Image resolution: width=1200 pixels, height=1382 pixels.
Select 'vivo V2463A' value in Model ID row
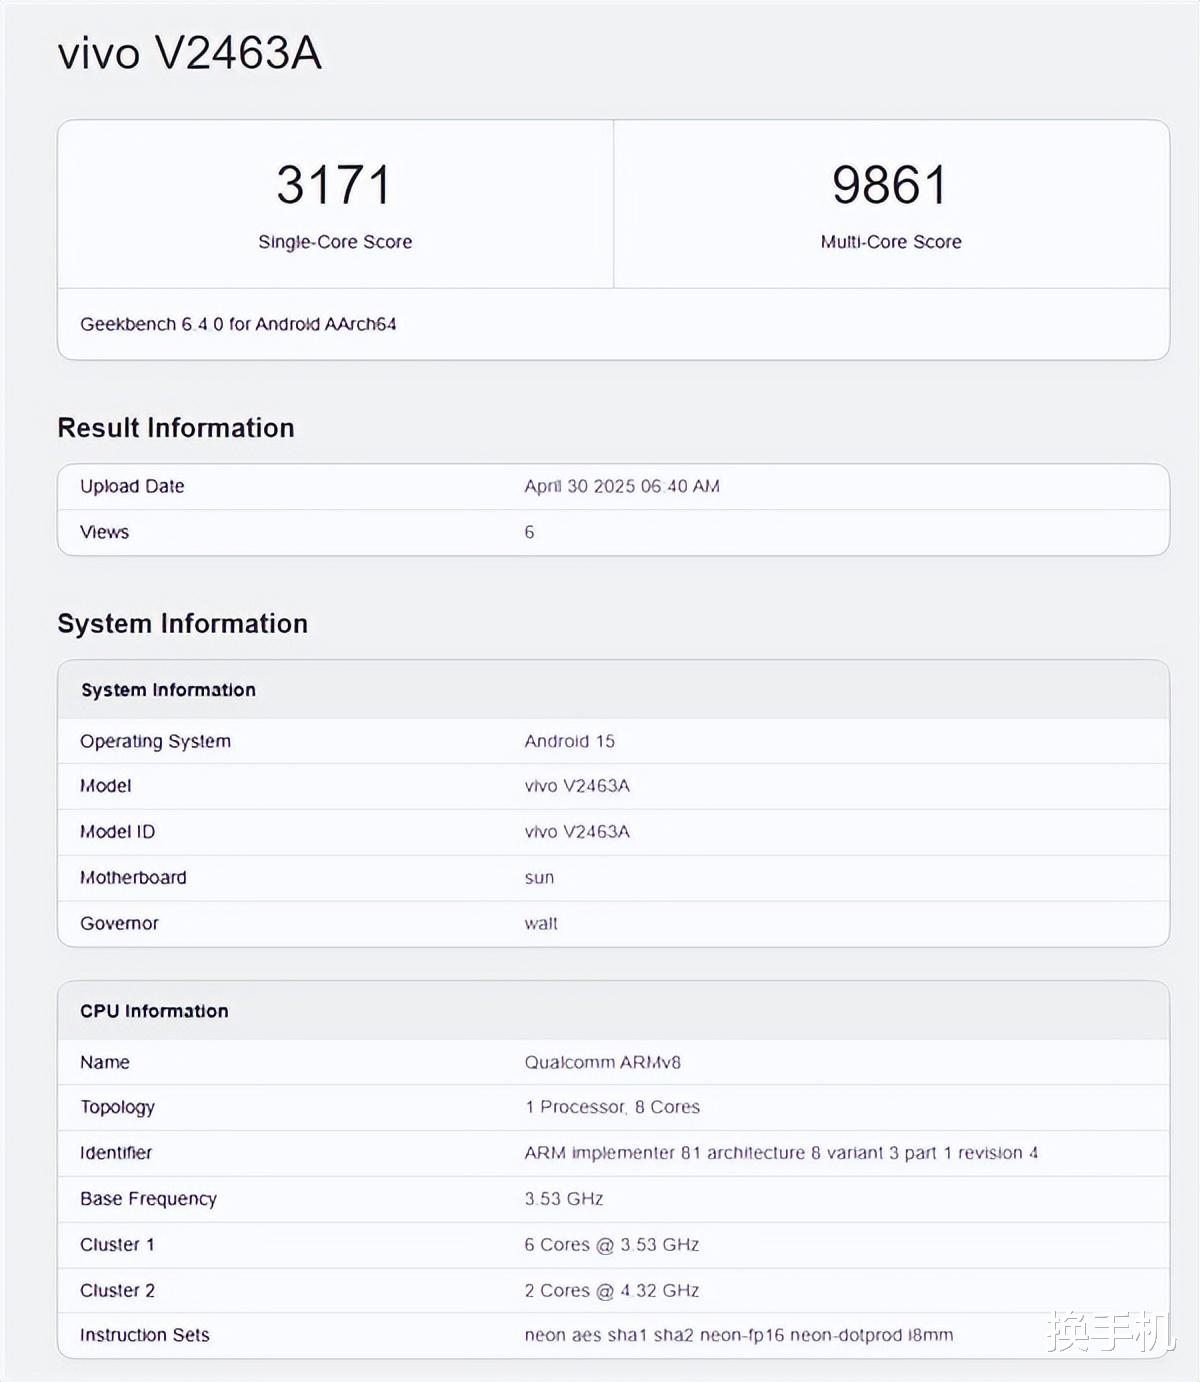coord(577,832)
